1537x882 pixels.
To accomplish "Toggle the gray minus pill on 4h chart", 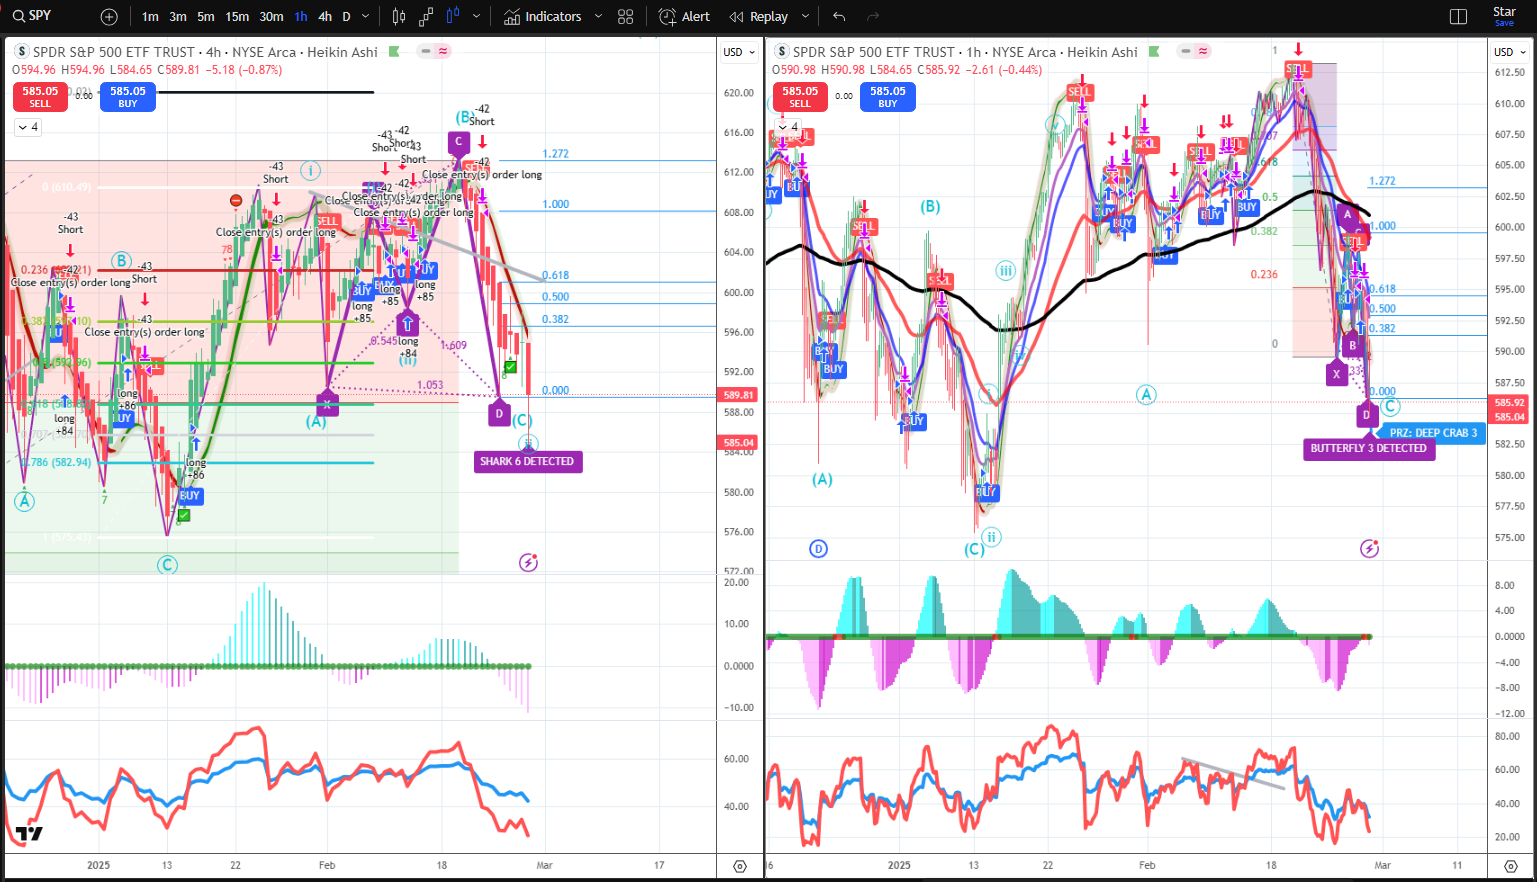I will (x=426, y=51).
